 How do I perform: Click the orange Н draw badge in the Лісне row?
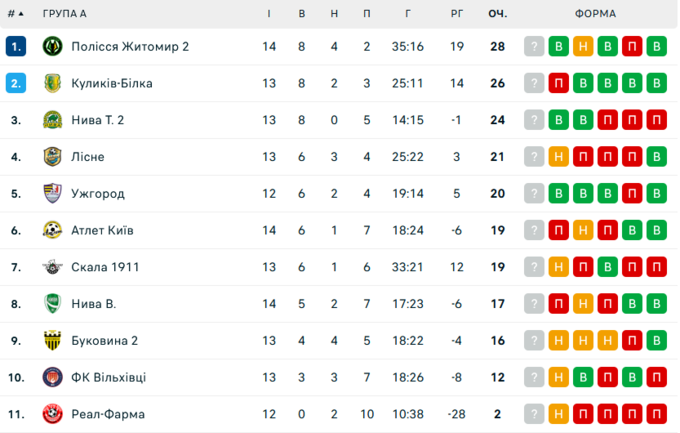559,157
